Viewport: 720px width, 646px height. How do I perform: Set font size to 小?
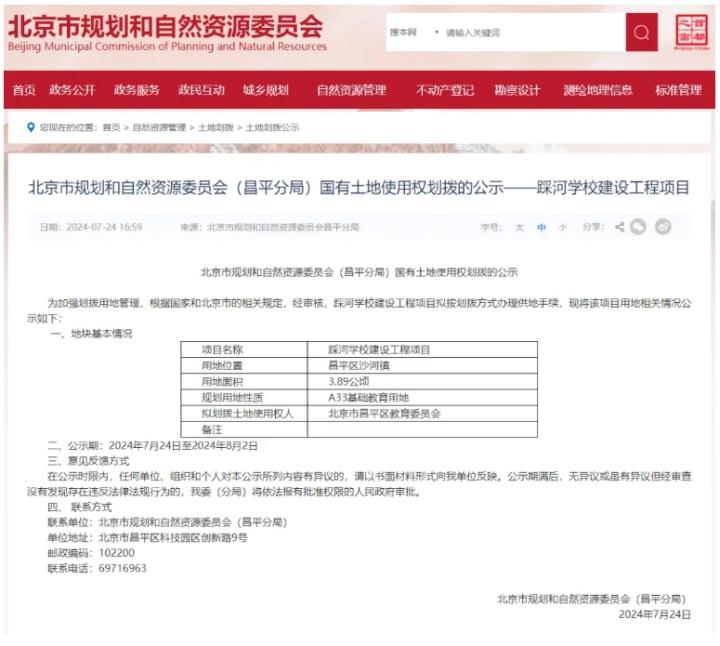562,227
